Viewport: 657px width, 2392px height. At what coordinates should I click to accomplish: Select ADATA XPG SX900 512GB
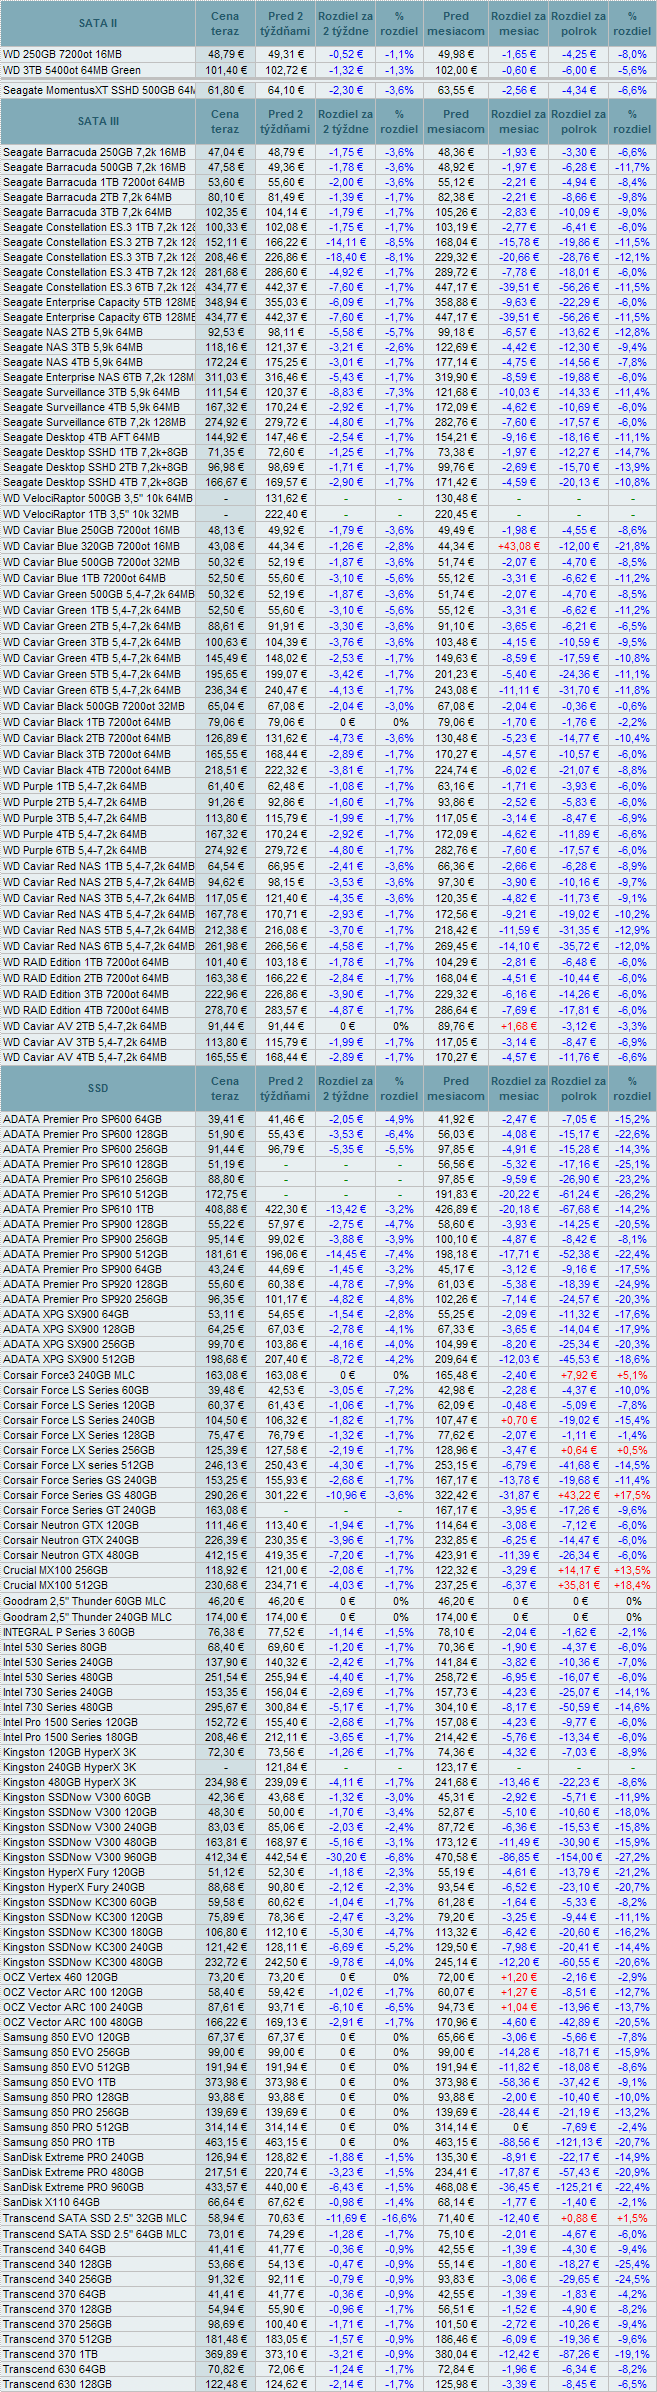pyautogui.click(x=69, y=1359)
